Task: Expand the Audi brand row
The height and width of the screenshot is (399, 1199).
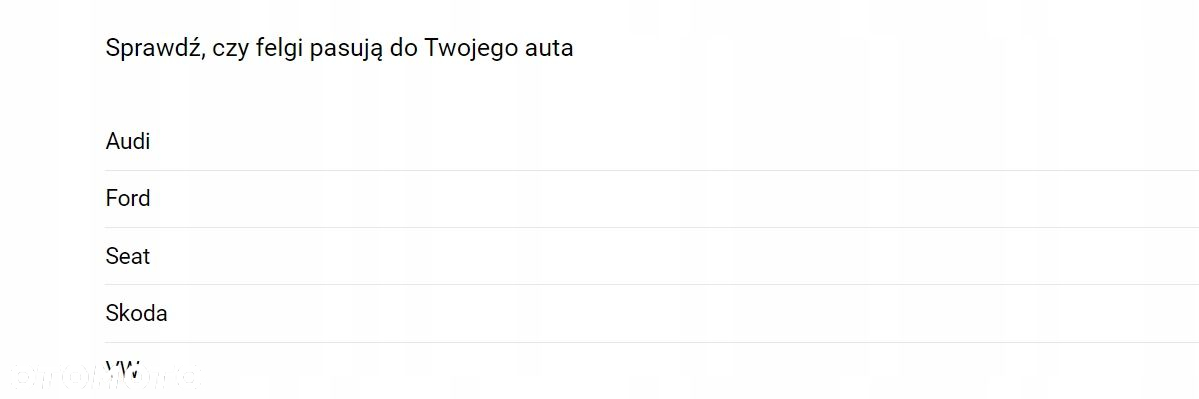Action: pos(651,141)
